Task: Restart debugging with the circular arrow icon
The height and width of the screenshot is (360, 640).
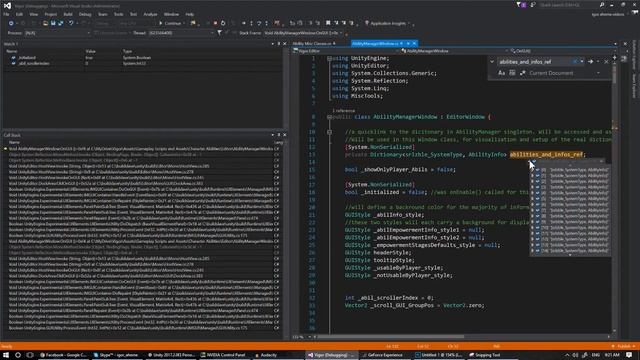Action: [223, 23]
